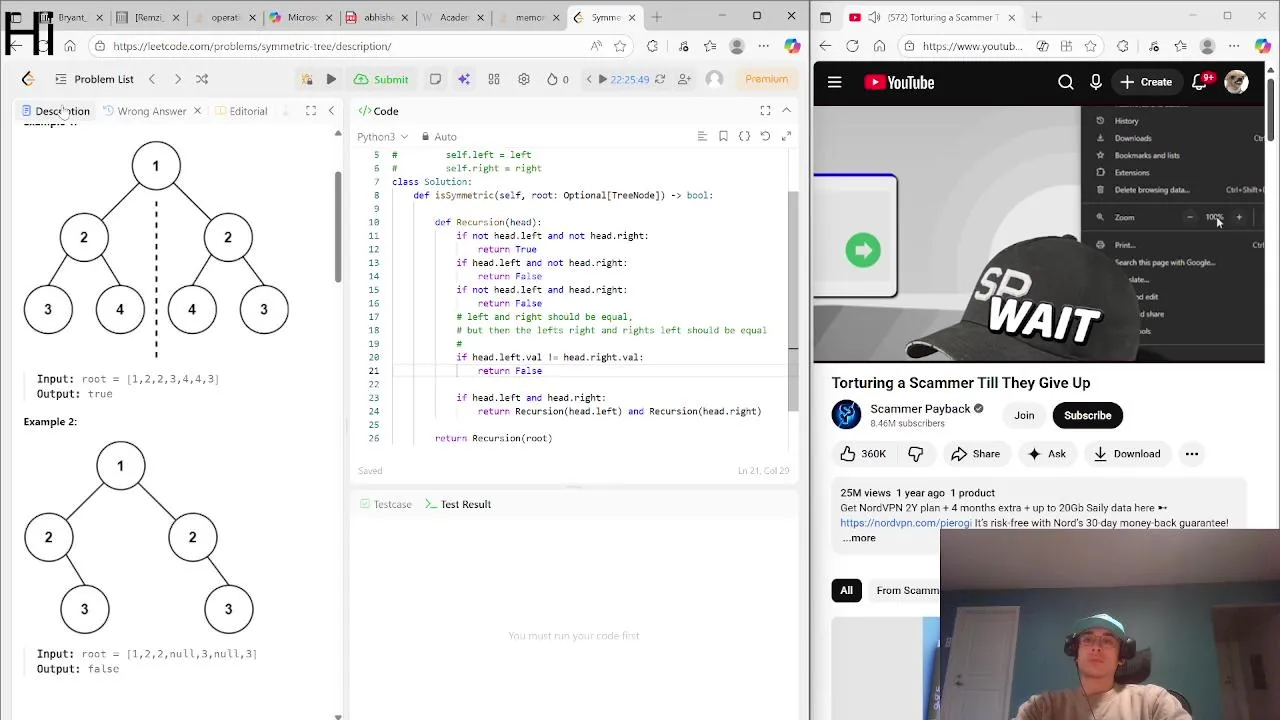Click the bookmark icon in editor toolbar

tap(723, 136)
